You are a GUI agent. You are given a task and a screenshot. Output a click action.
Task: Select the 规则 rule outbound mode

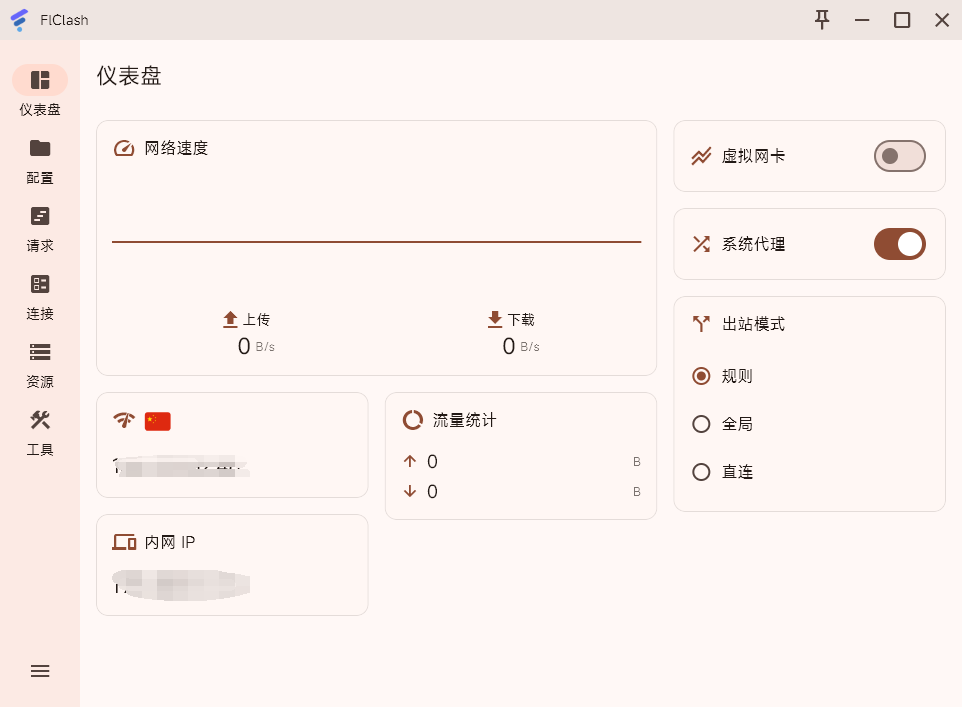pyautogui.click(x=702, y=376)
